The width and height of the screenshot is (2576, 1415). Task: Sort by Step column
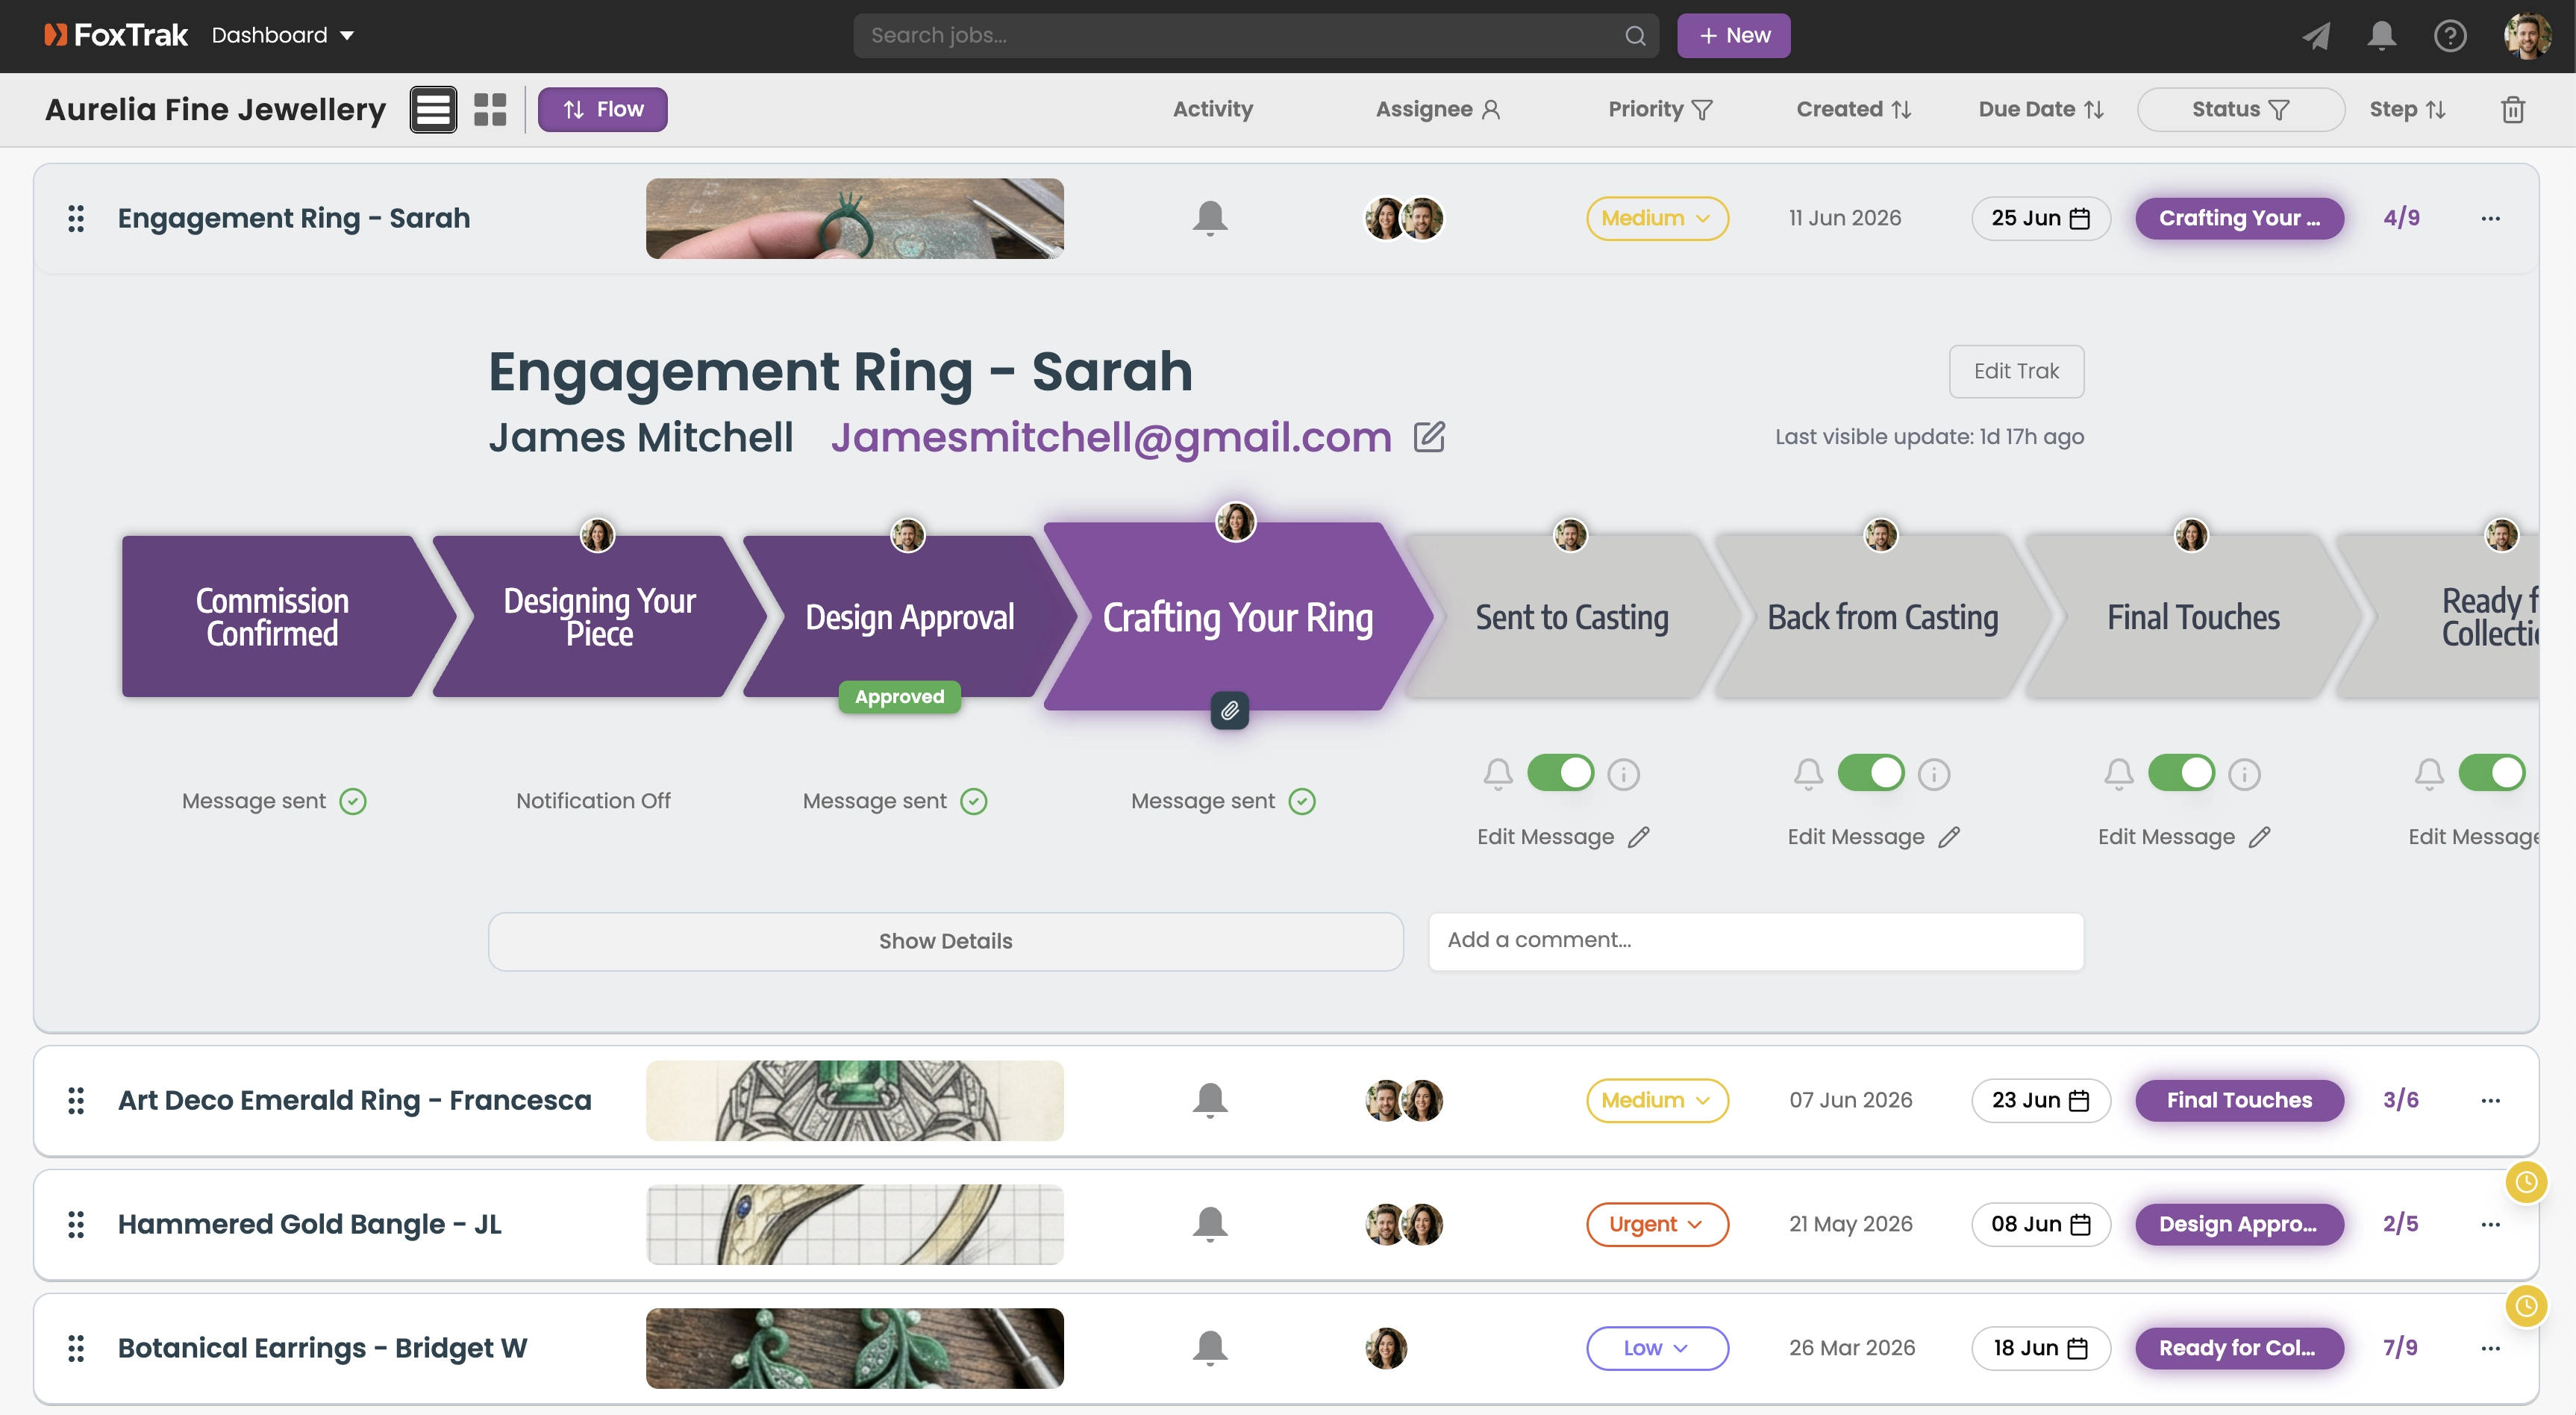tap(2407, 109)
